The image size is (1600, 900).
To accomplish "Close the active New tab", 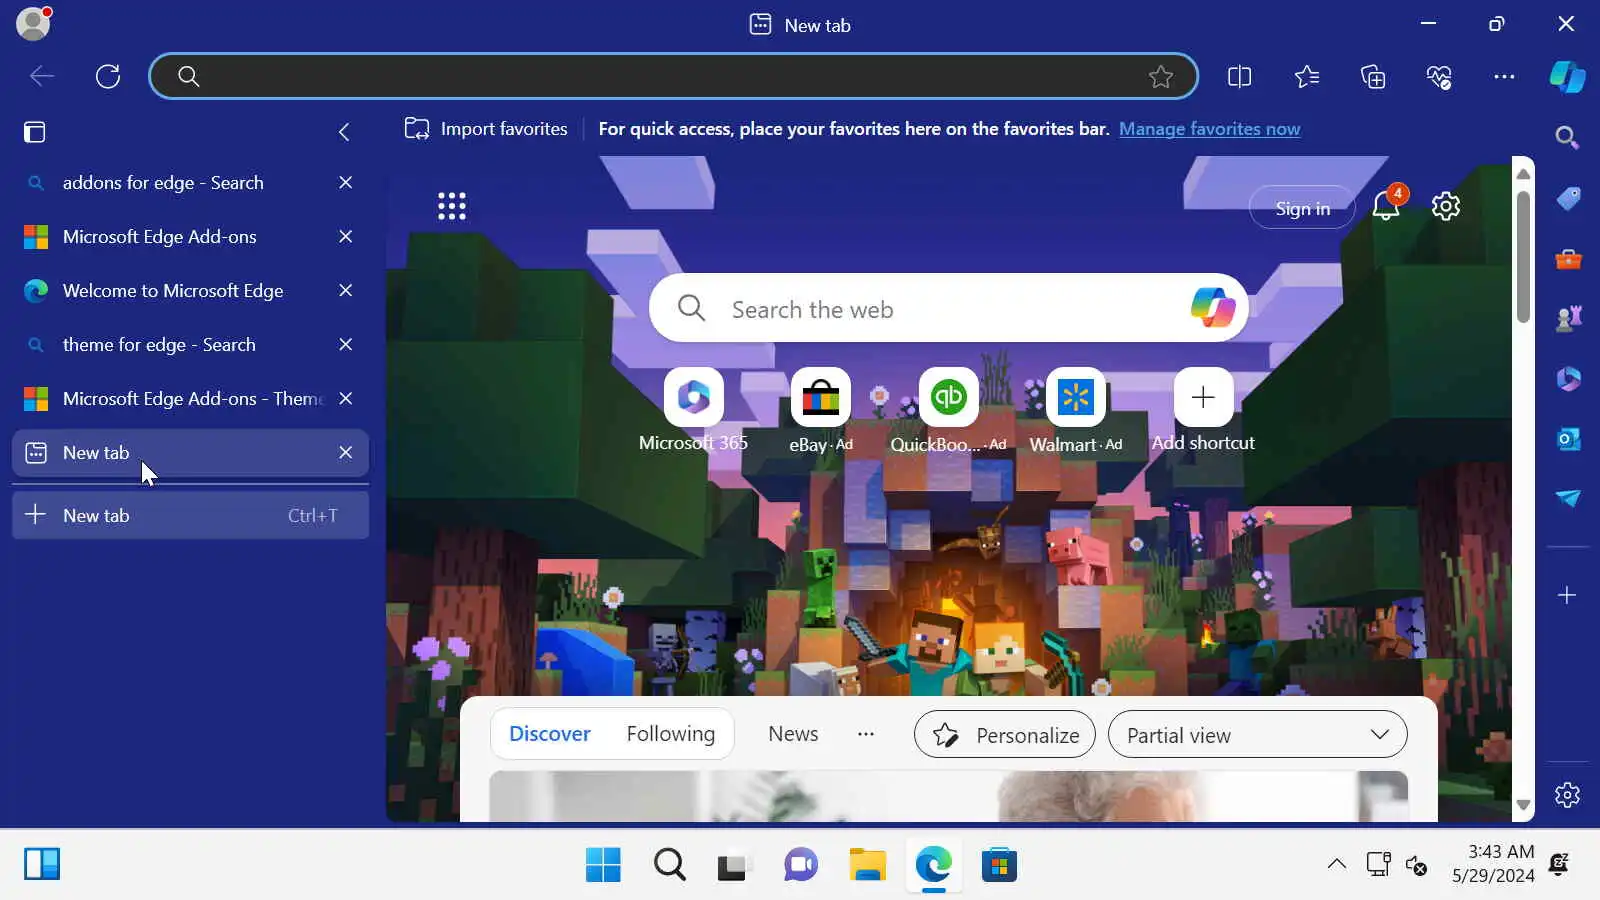I will click(345, 453).
